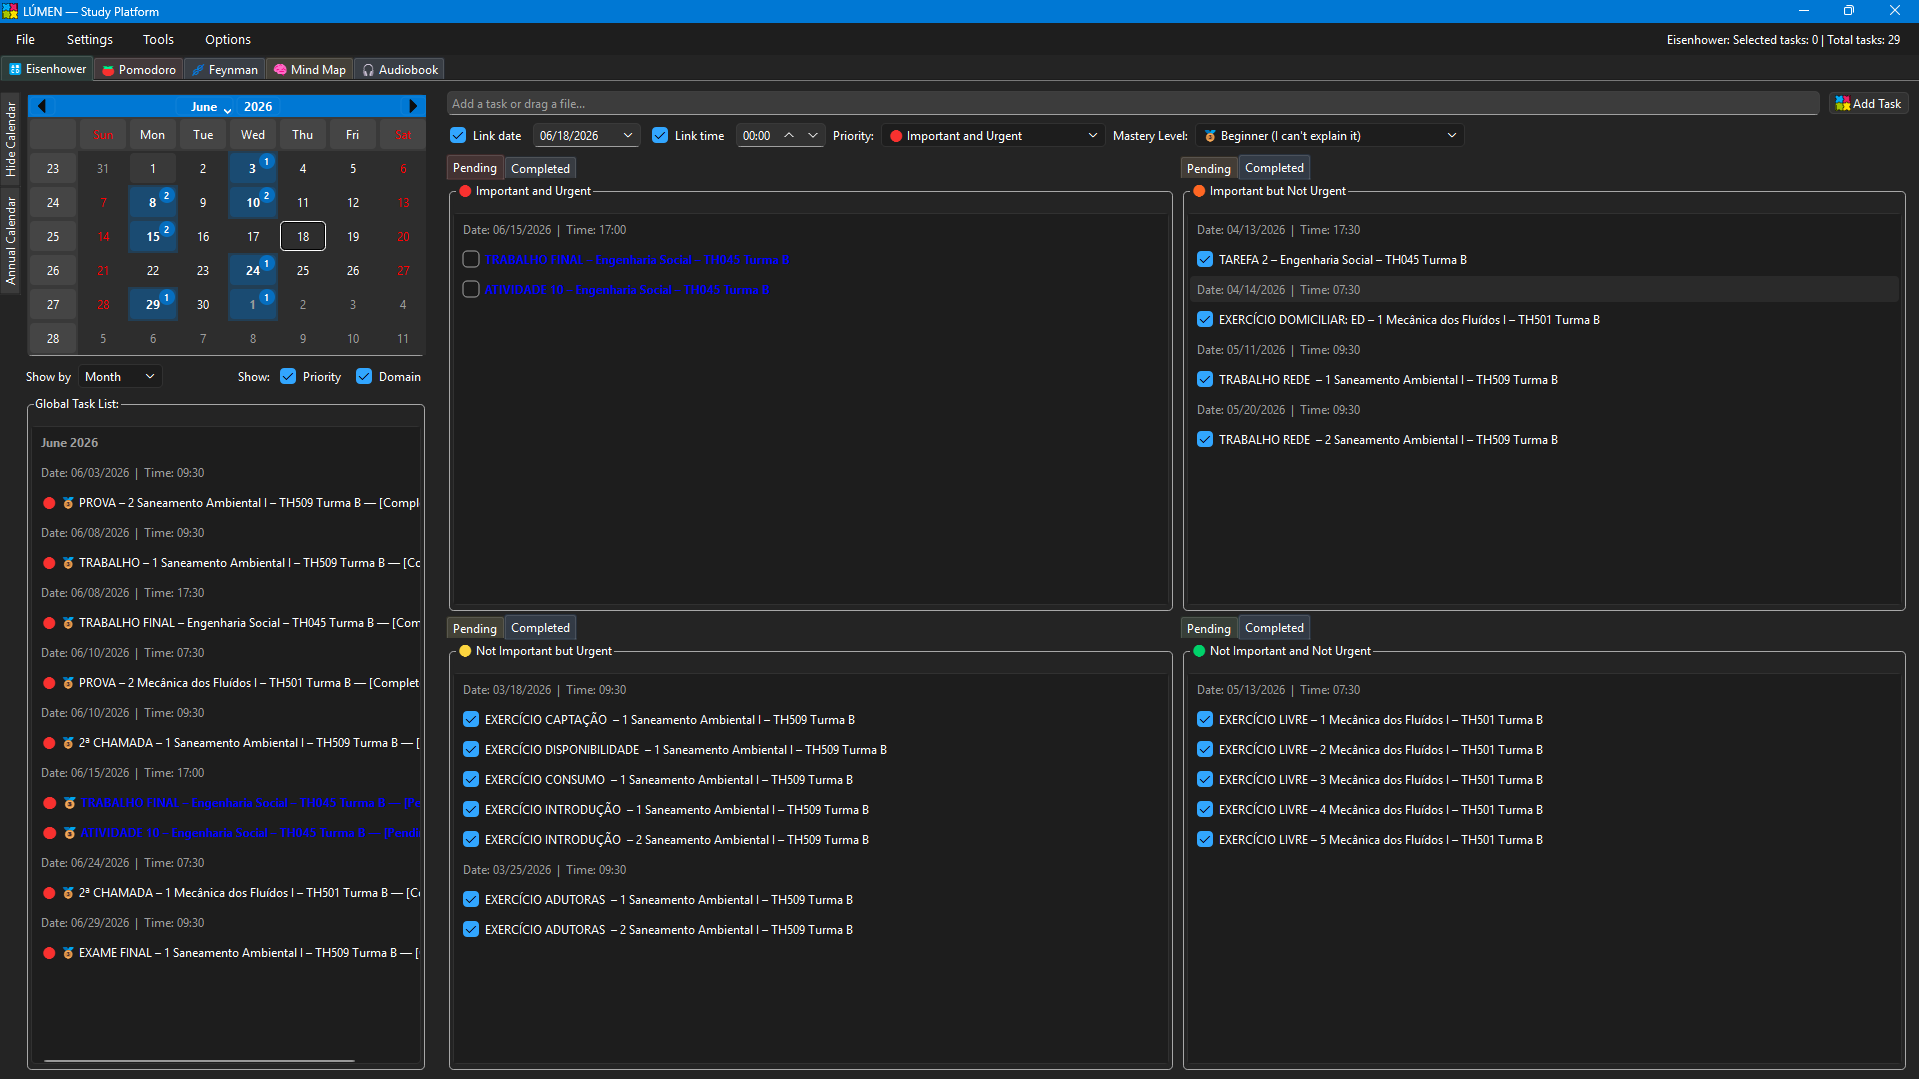1919x1079 pixels.
Task: Click the task badge on June 24
Action: click(266, 264)
